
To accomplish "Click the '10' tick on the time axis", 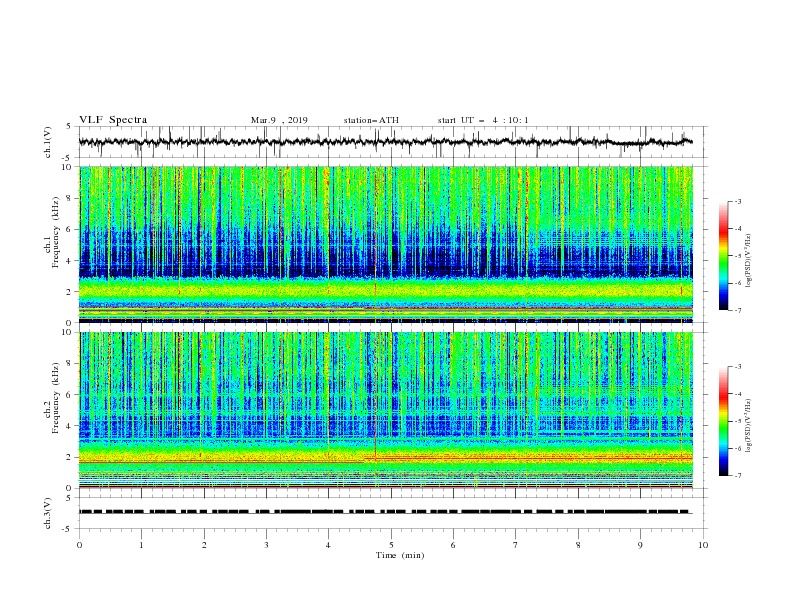I will click(703, 545).
